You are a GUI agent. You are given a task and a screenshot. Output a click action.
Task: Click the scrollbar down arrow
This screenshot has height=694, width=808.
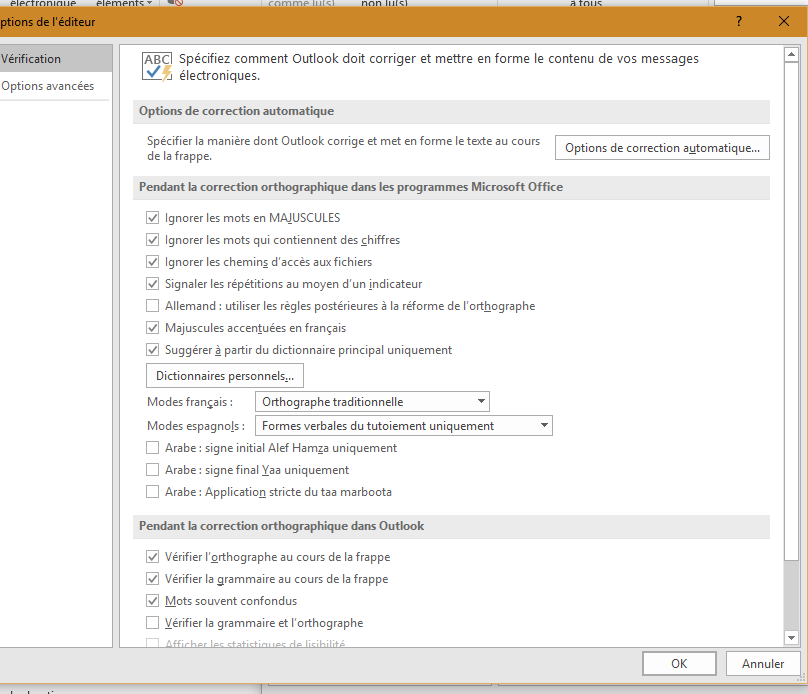(x=791, y=638)
